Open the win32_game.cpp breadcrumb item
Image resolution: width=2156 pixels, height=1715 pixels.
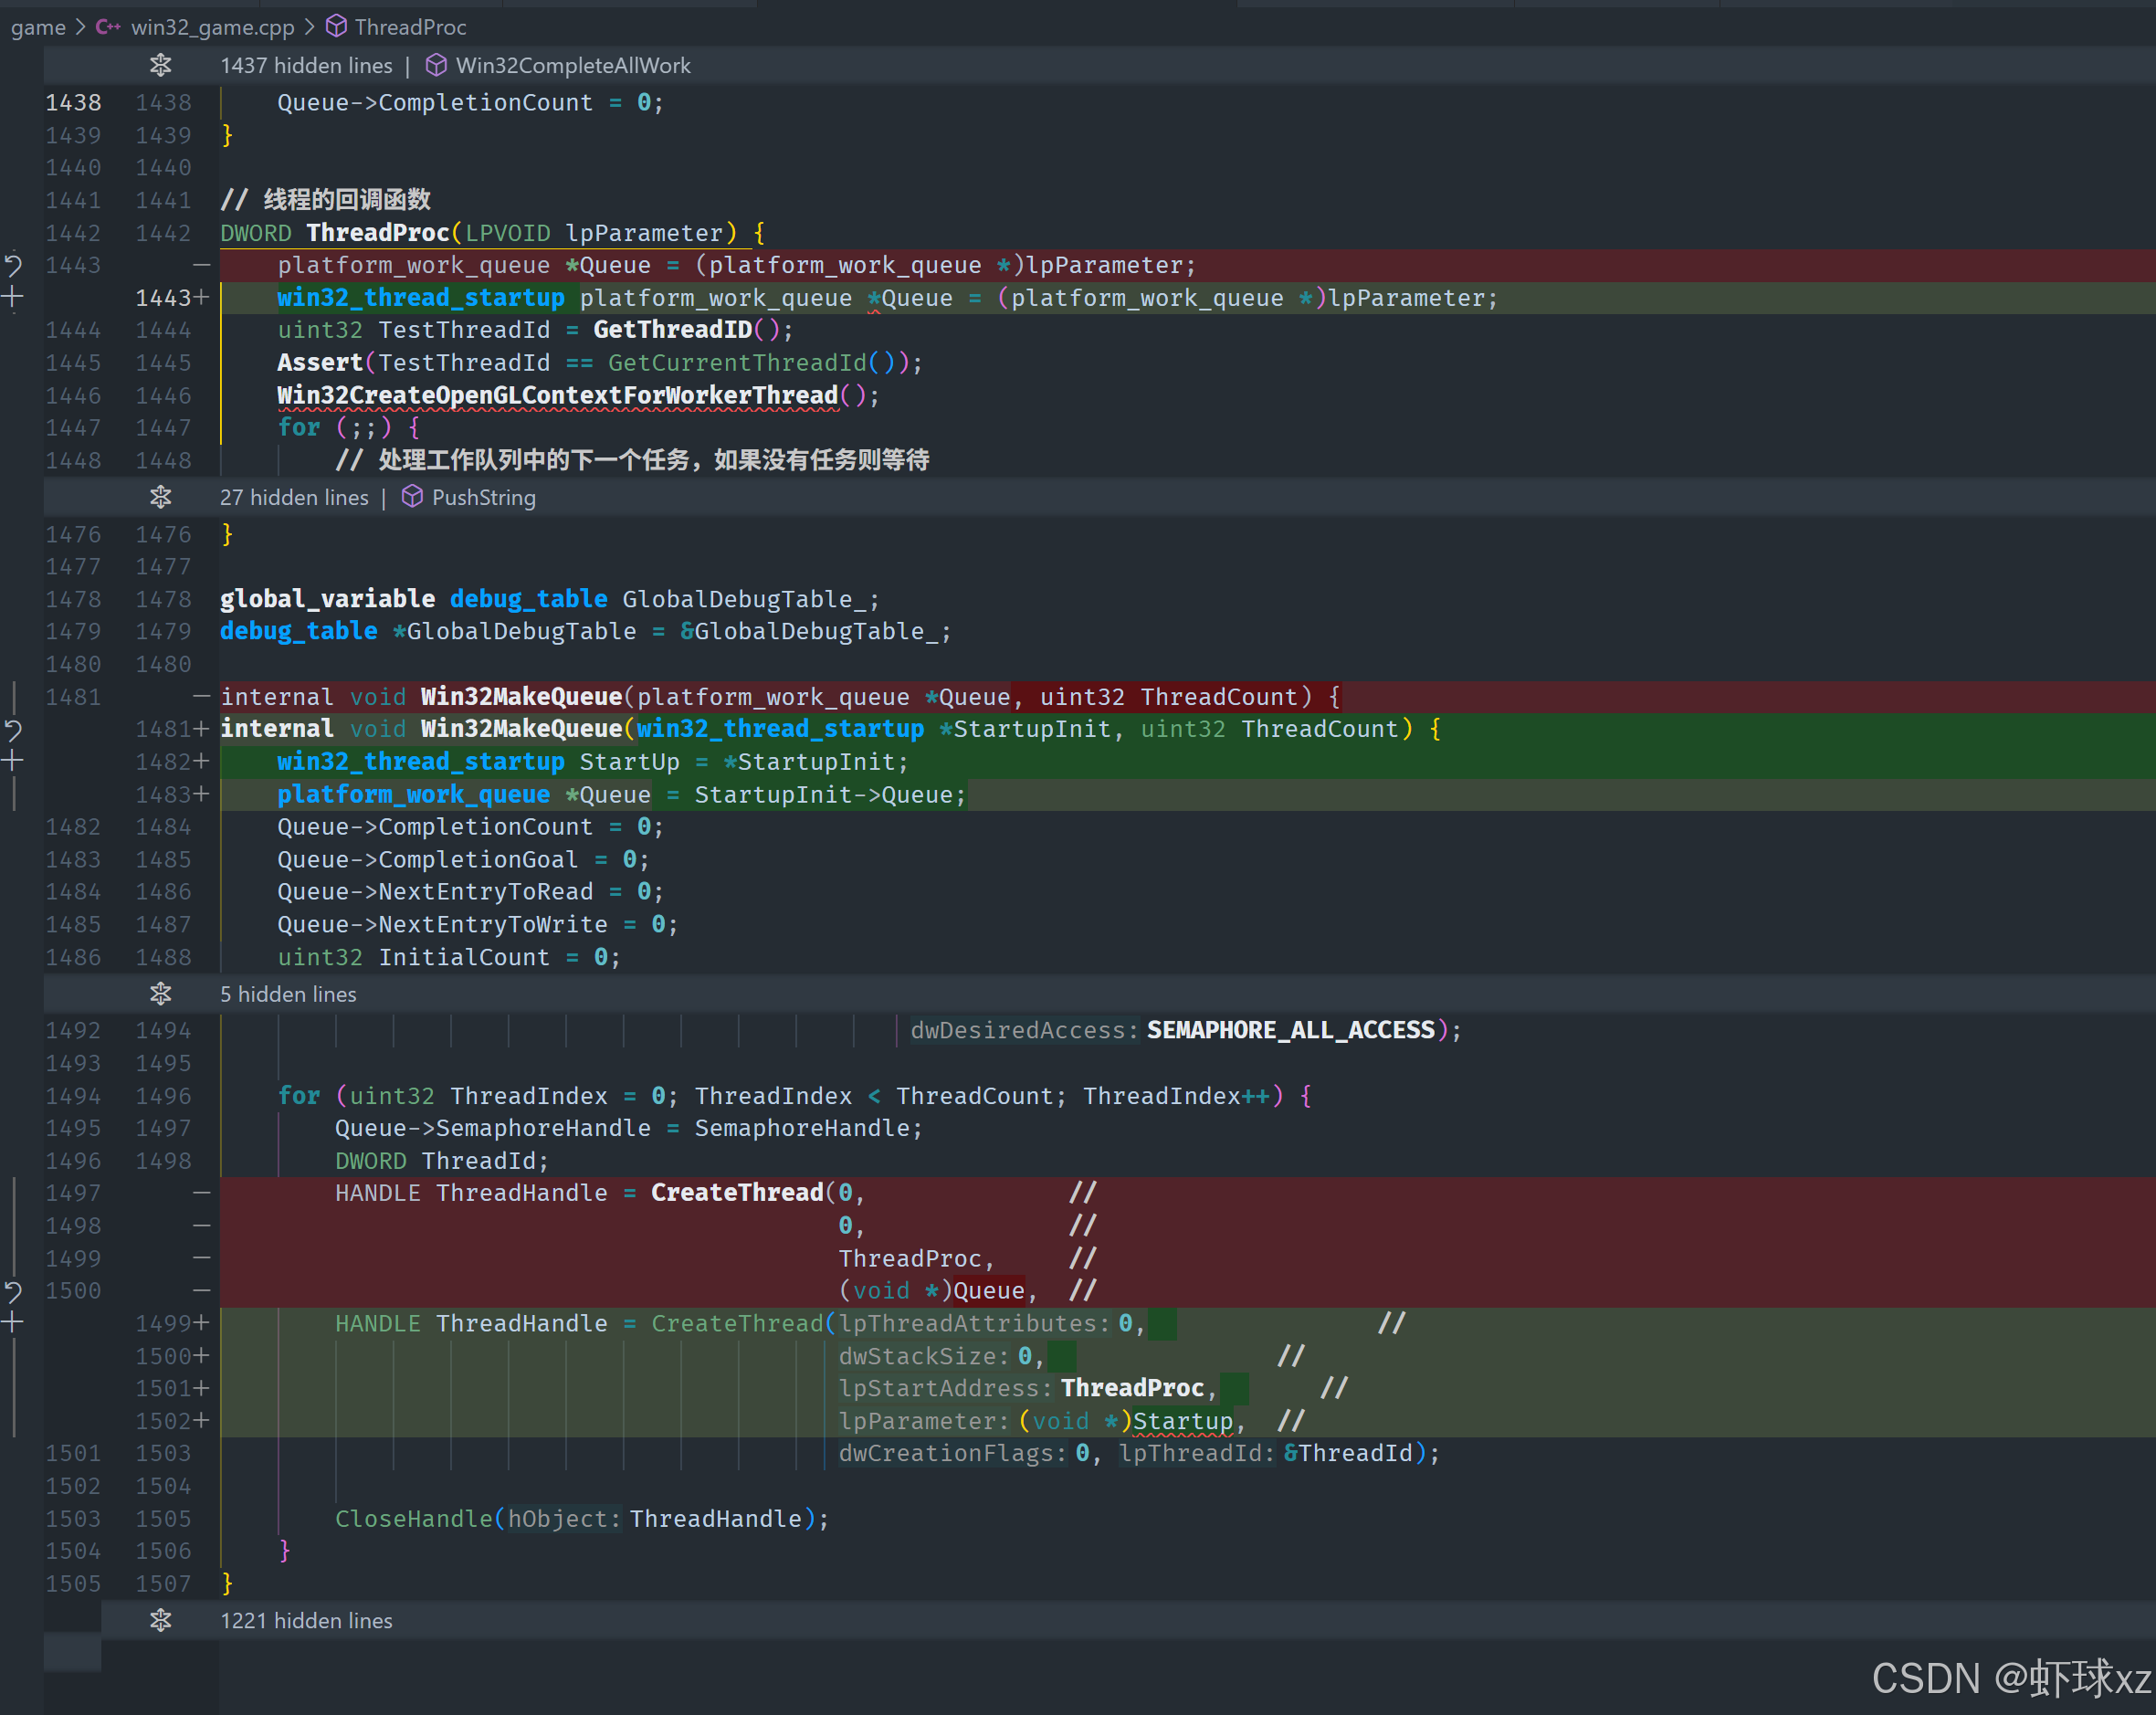[x=212, y=27]
